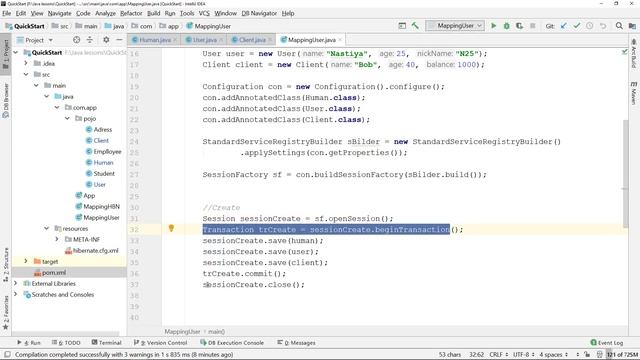This screenshot has height=360, width=640.
Task: Close the MappingUser.java tab
Action: [x=340, y=40]
